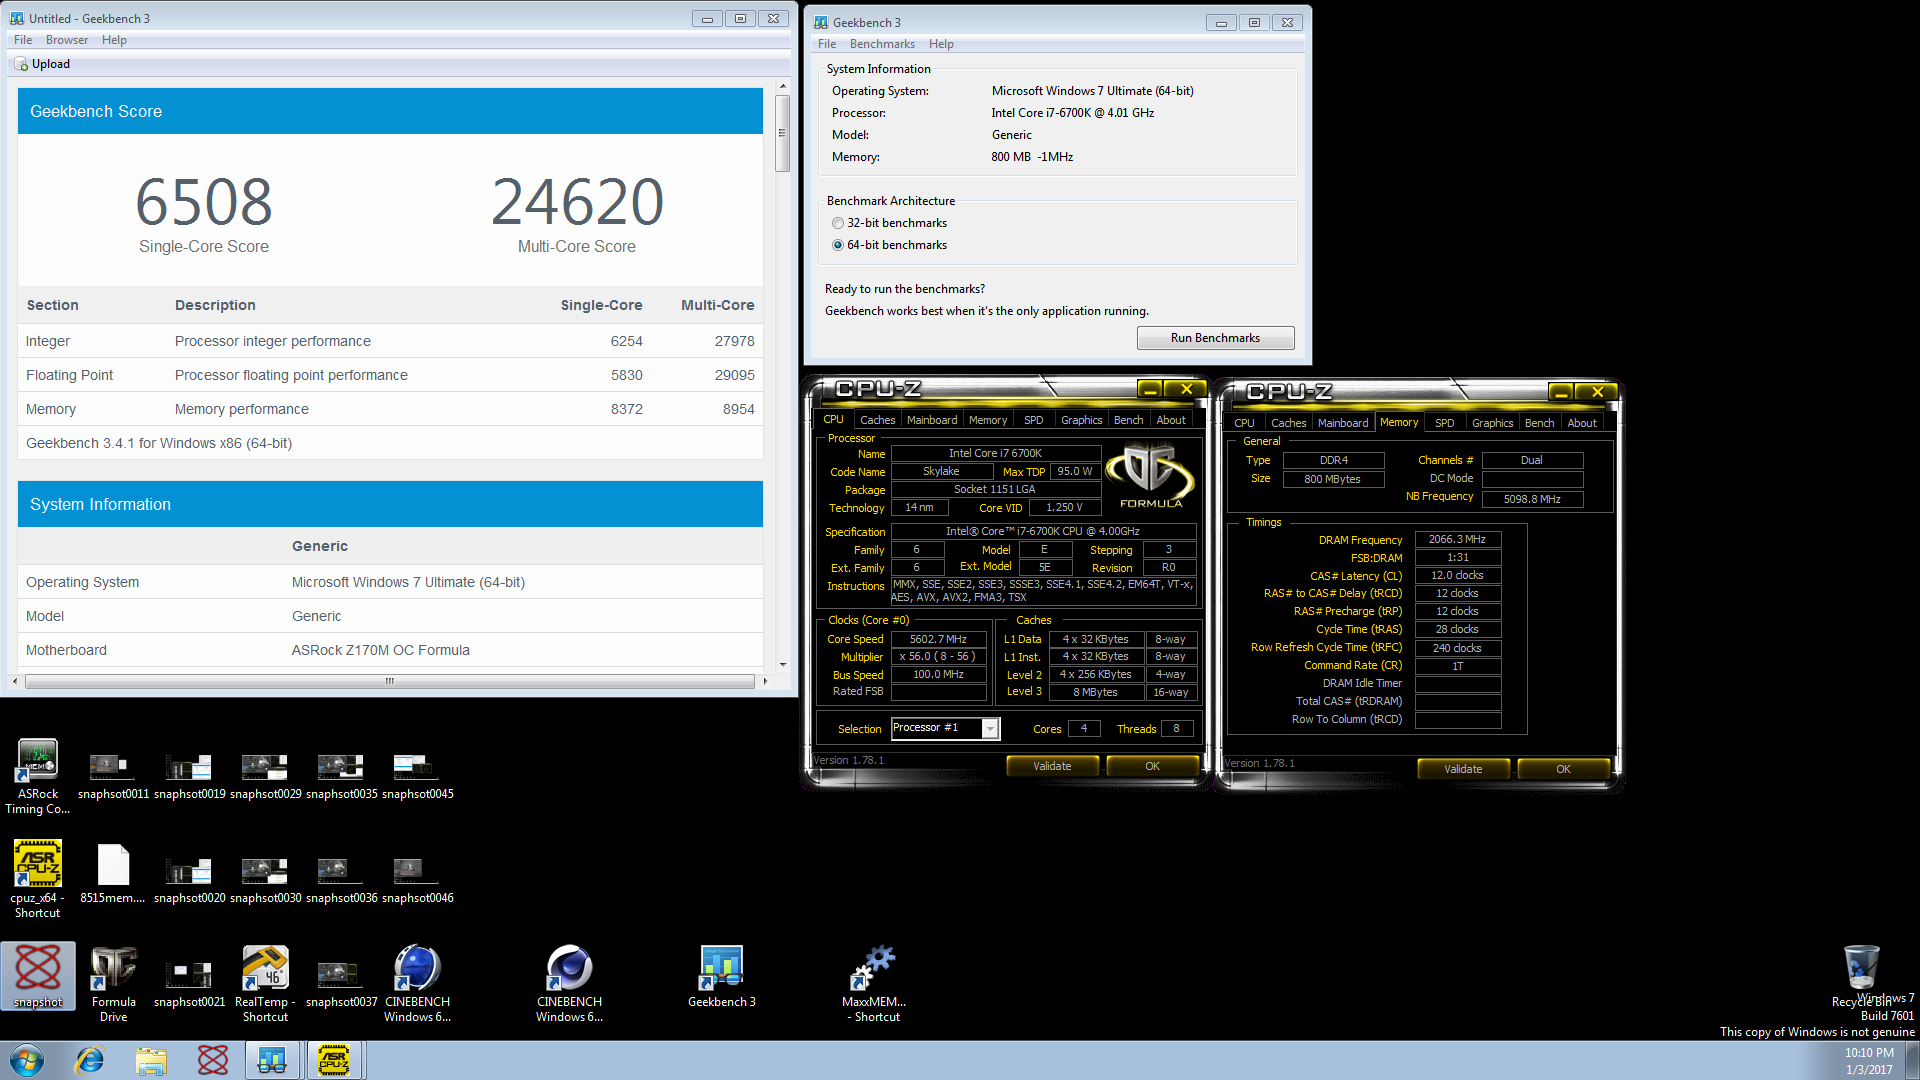This screenshot has width=1920, height=1080.
Task: Open File menu in Untitled Geekbench window
Action: click(x=23, y=40)
